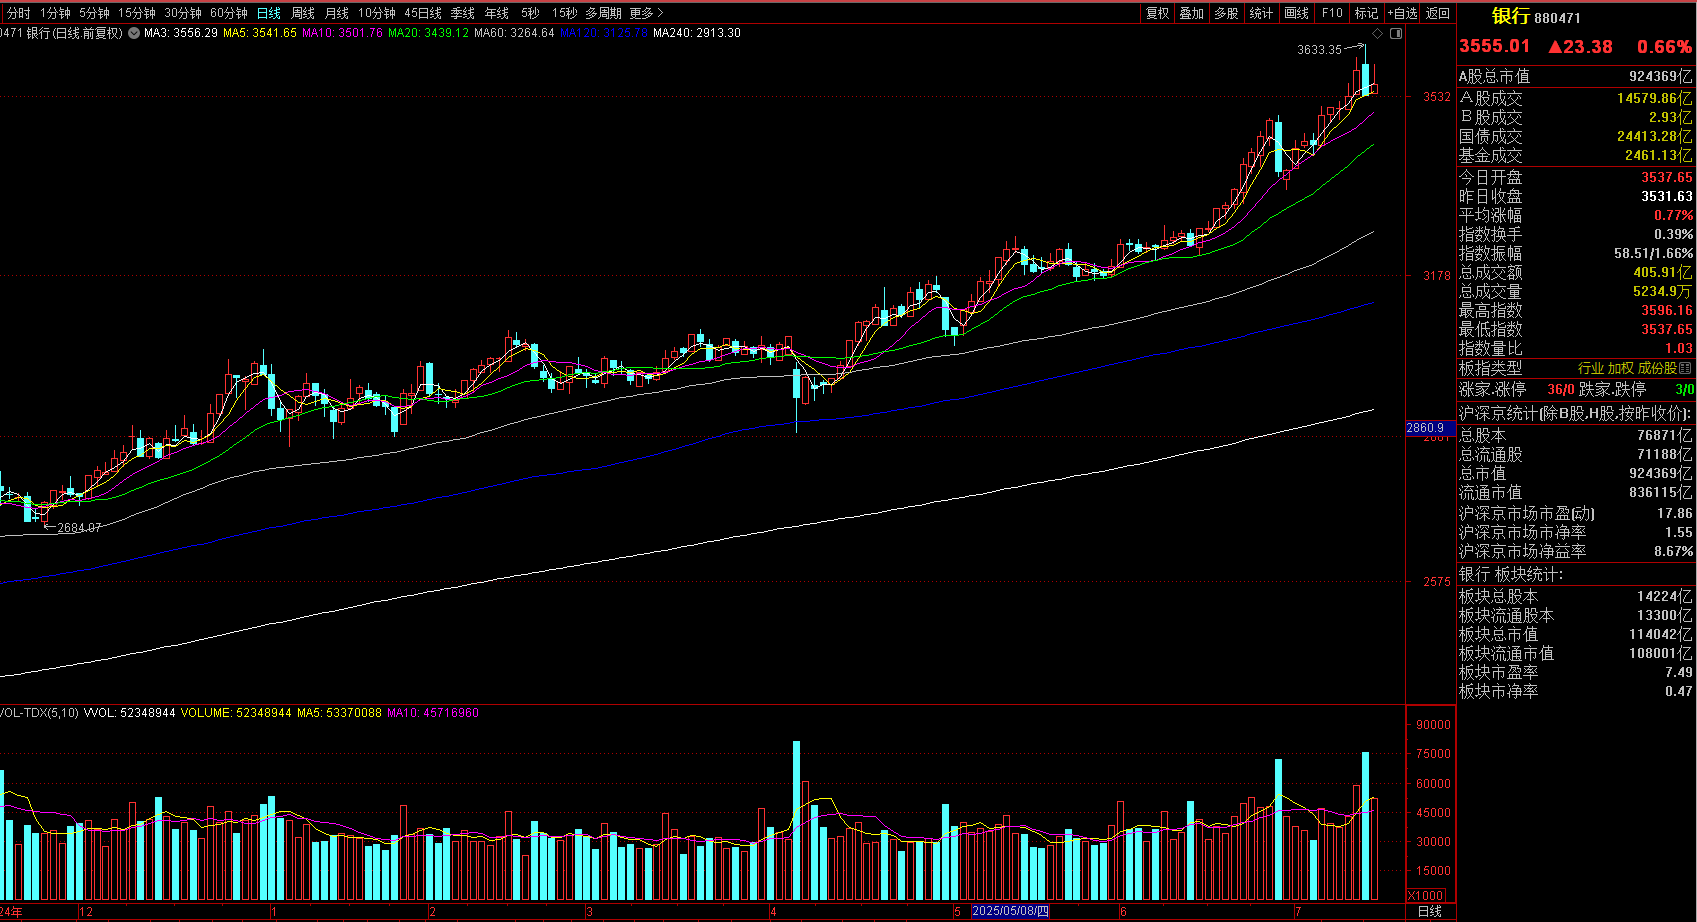The width and height of the screenshot is (1697, 922).
Task: Switch chart to 30分钟 period
Action: (x=183, y=13)
